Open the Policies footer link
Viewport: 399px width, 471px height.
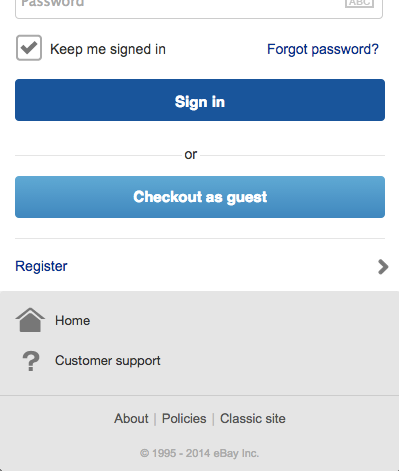pyautogui.click(x=184, y=418)
